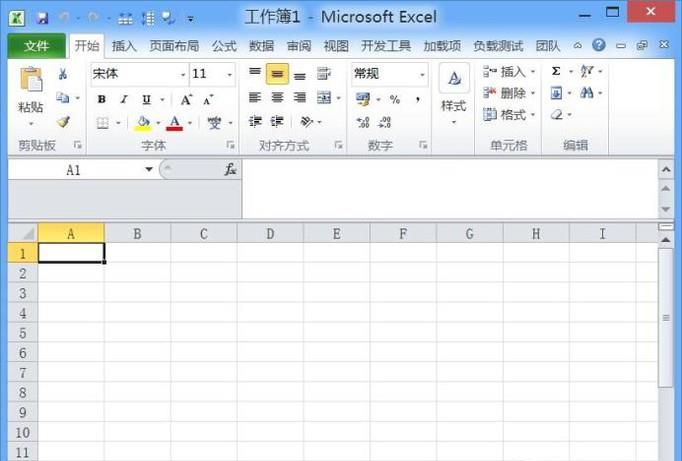Viewport: 682px width, 461px height.
Task: Open the 文件 File tab
Action: tap(37, 46)
